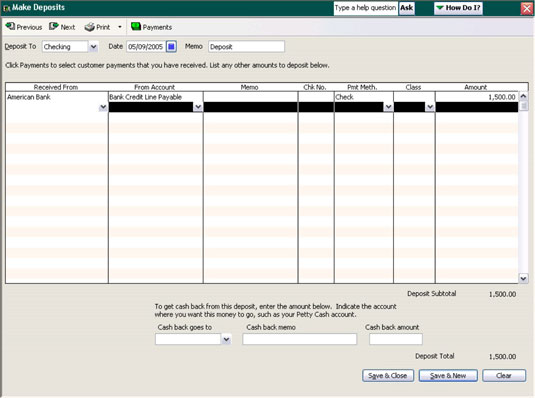
Task: Go to the Previous deposit
Action: [24, 27]
